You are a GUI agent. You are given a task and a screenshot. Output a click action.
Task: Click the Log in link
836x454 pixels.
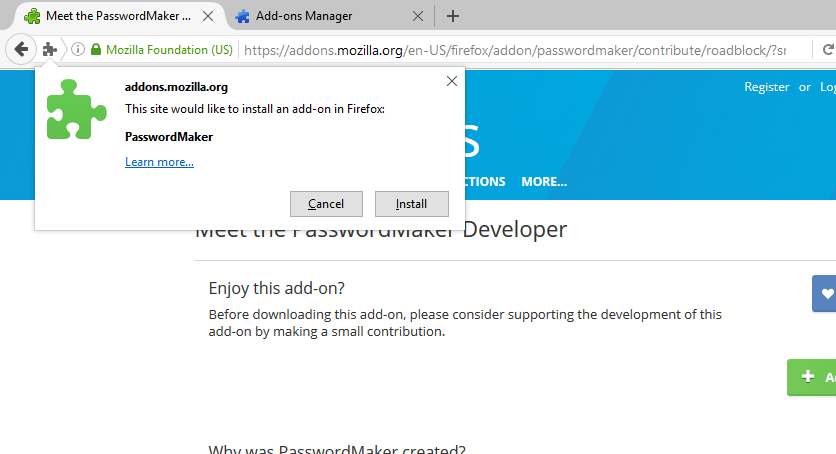pyautogui.click(x=827, y=87)
